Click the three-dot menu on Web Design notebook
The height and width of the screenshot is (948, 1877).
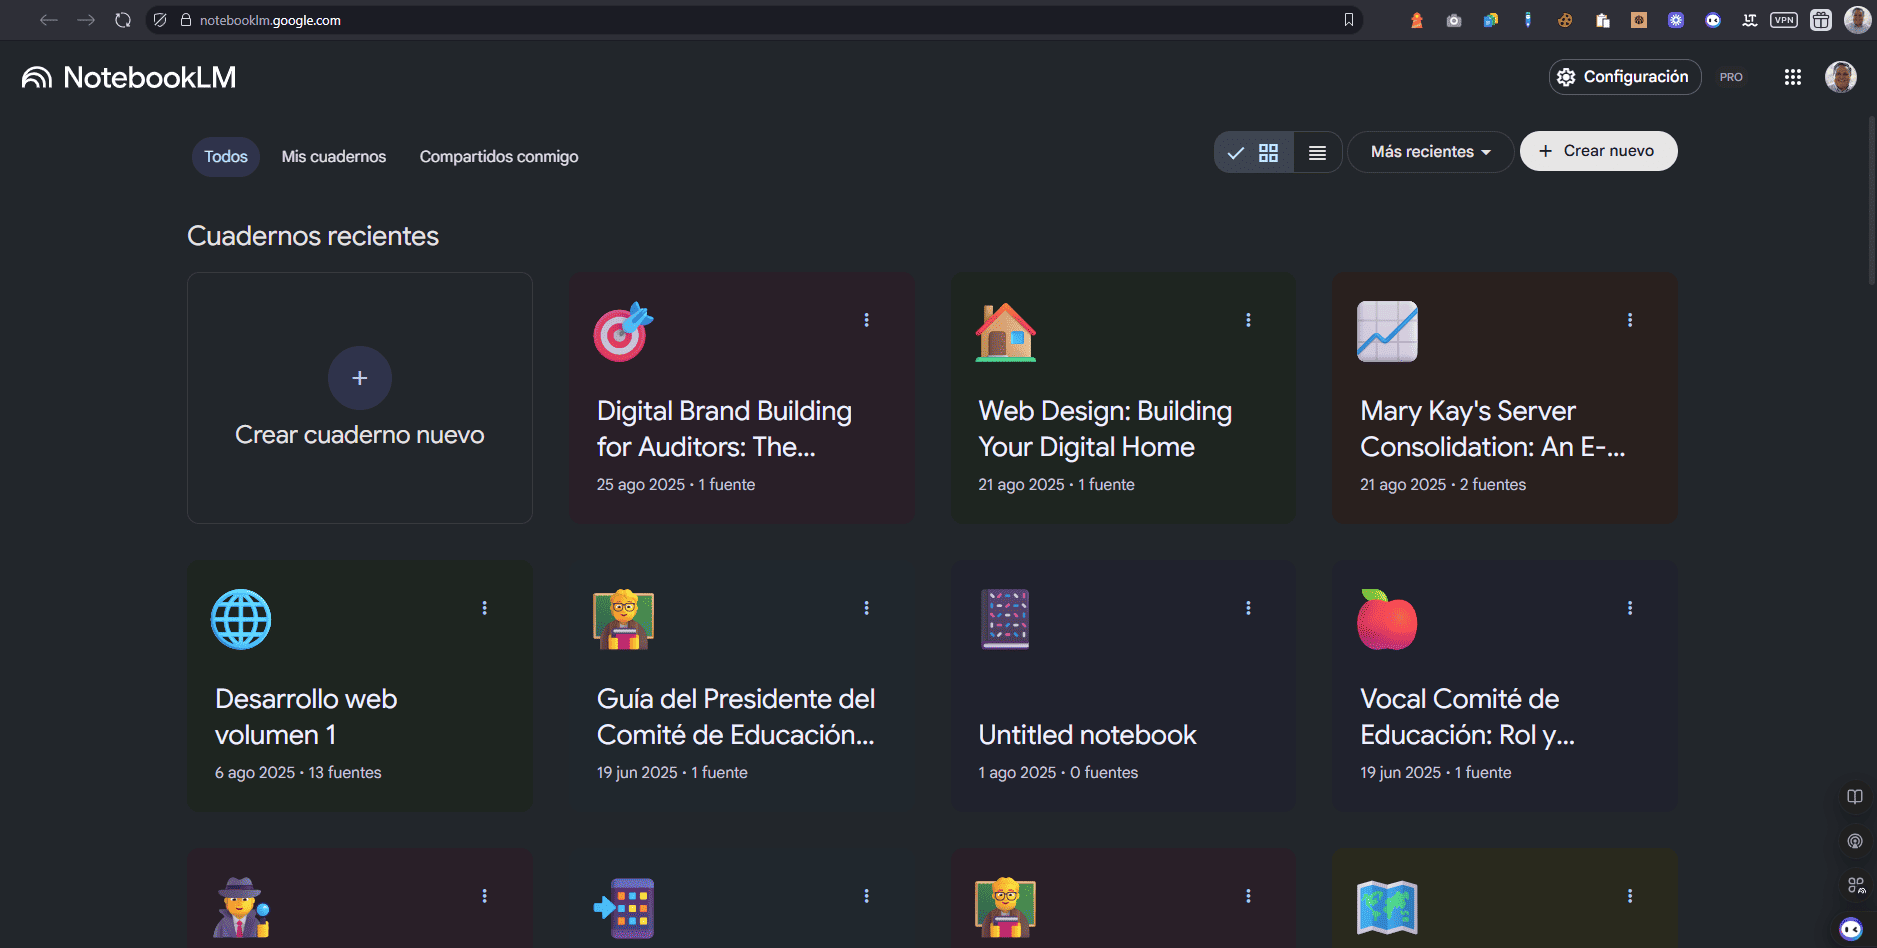[x=1248, y=320]
